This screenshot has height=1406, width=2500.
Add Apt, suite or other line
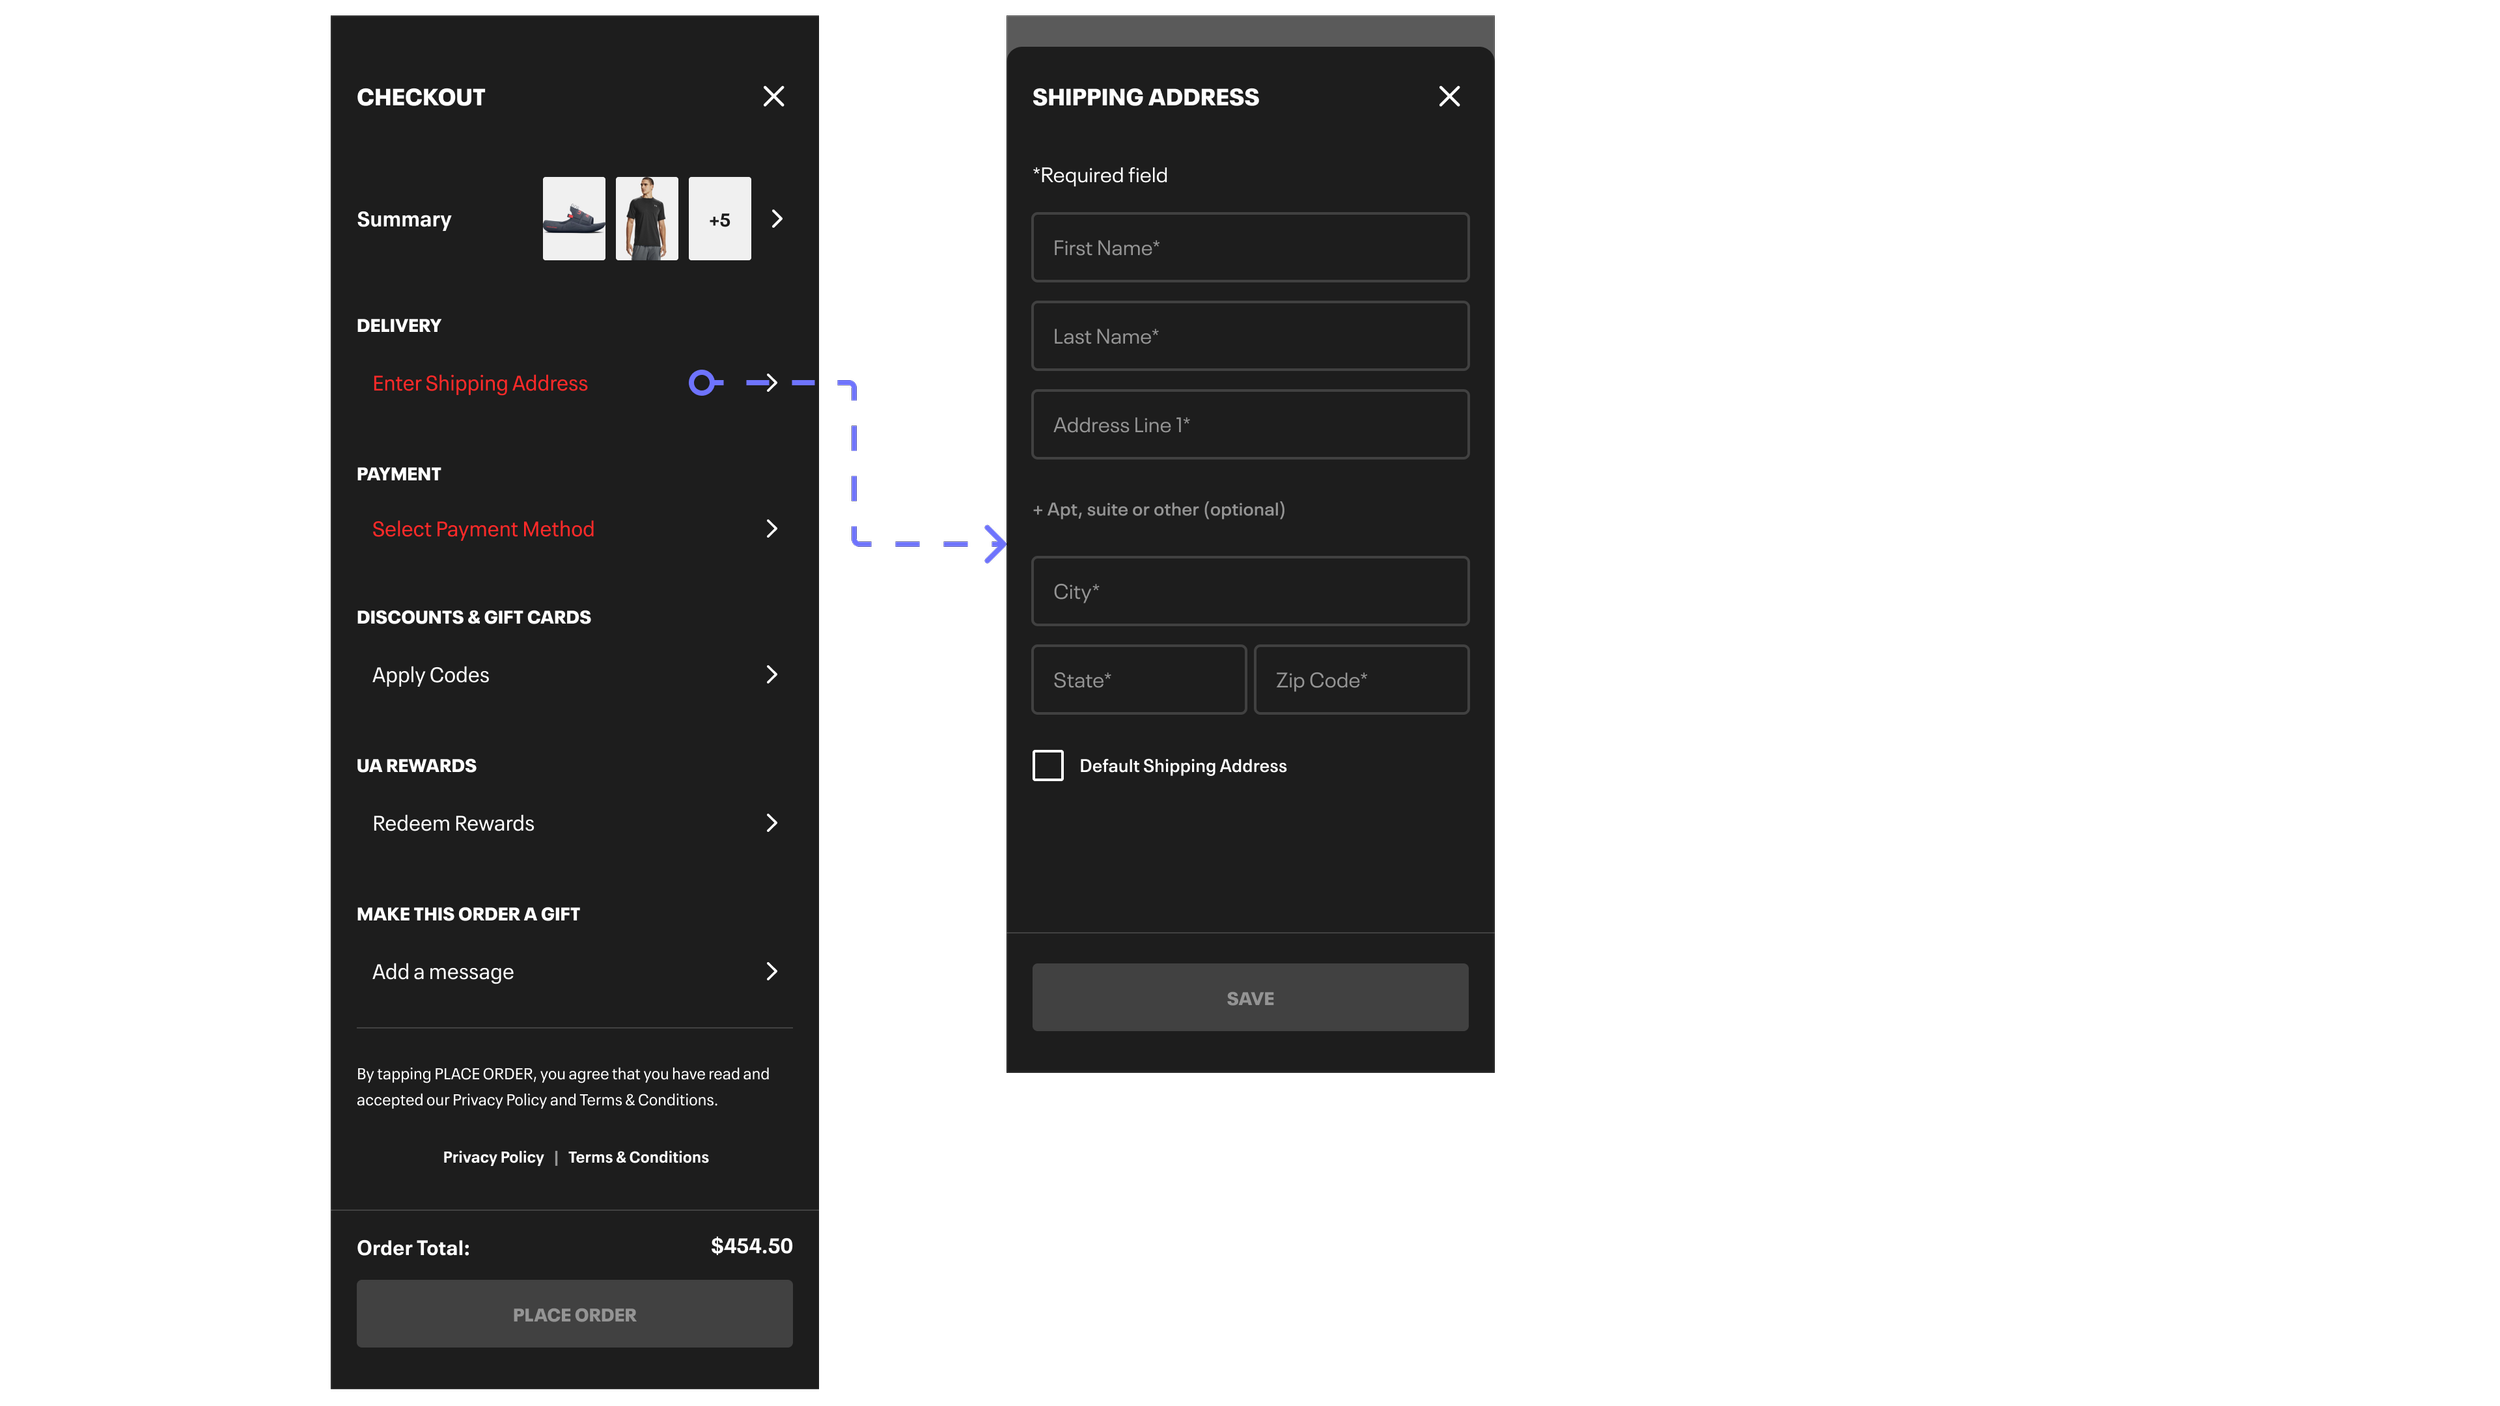(x=1159, y=510)
